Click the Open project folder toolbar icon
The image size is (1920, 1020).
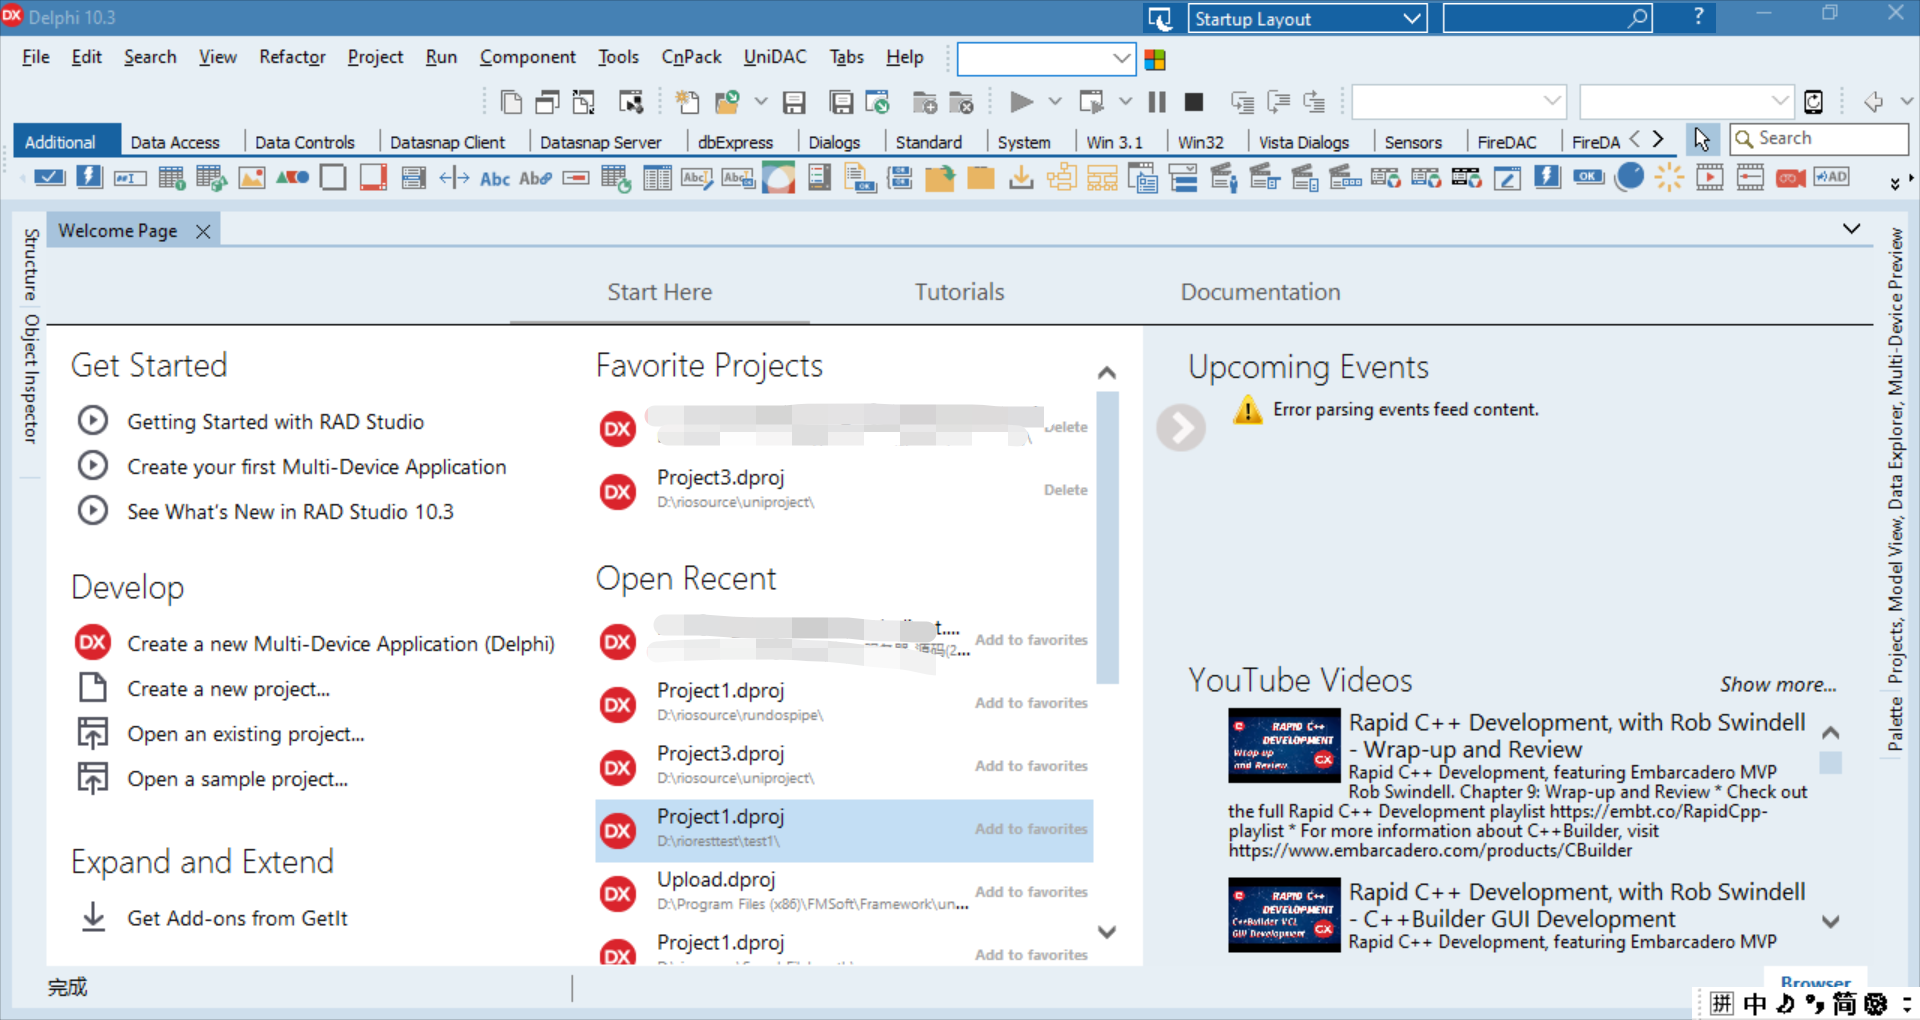pyautogui.click(x=727, y=102)
